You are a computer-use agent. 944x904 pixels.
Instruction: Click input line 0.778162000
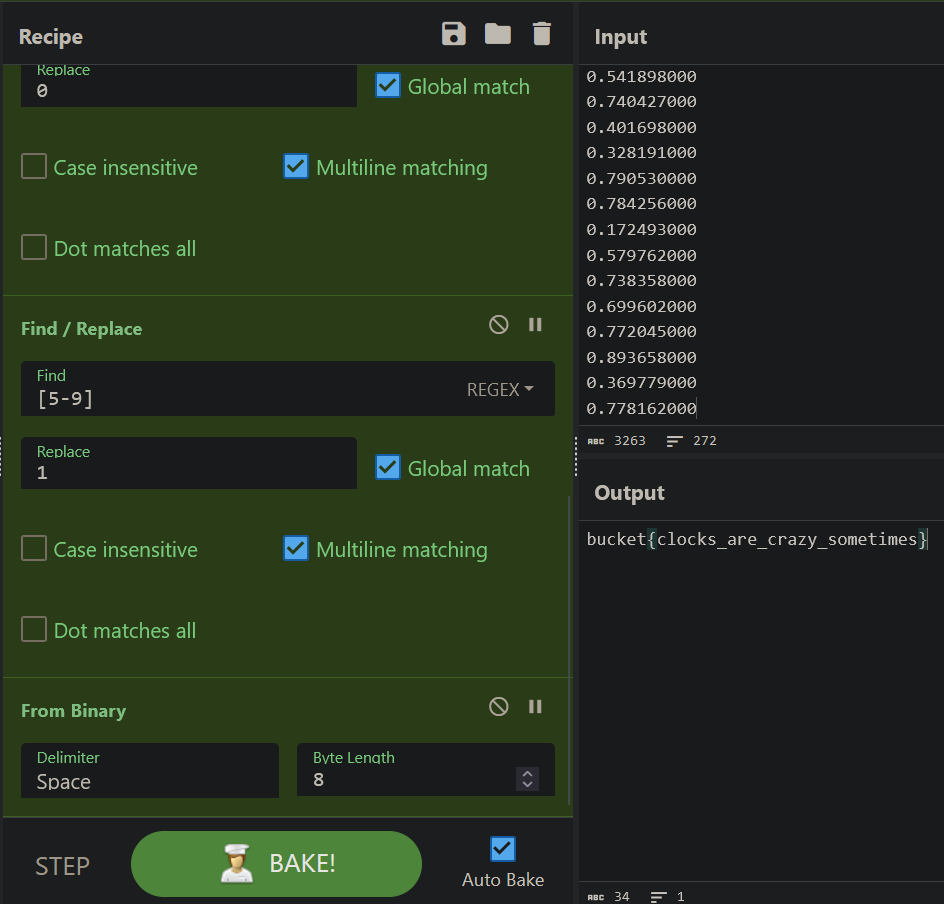click(641, 409)
